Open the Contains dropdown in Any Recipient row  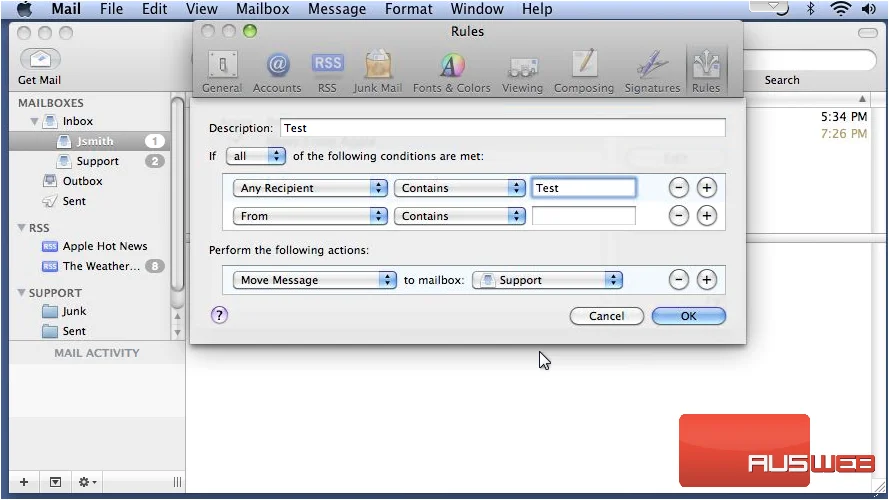tap(460, 188)
